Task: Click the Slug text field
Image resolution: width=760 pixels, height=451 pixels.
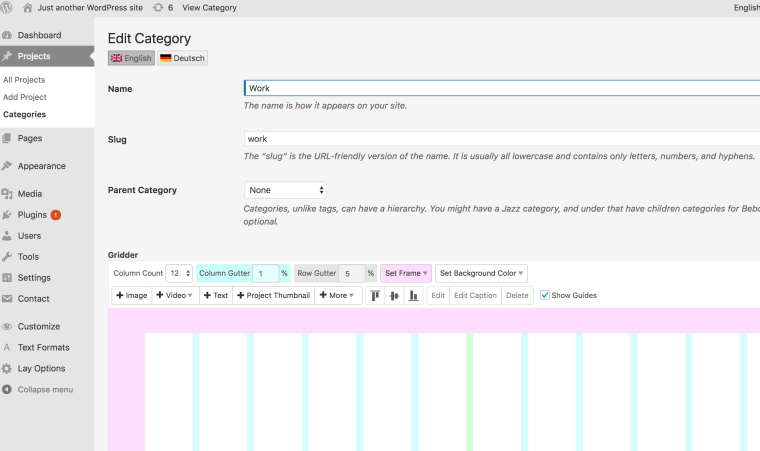Action: 500,139
